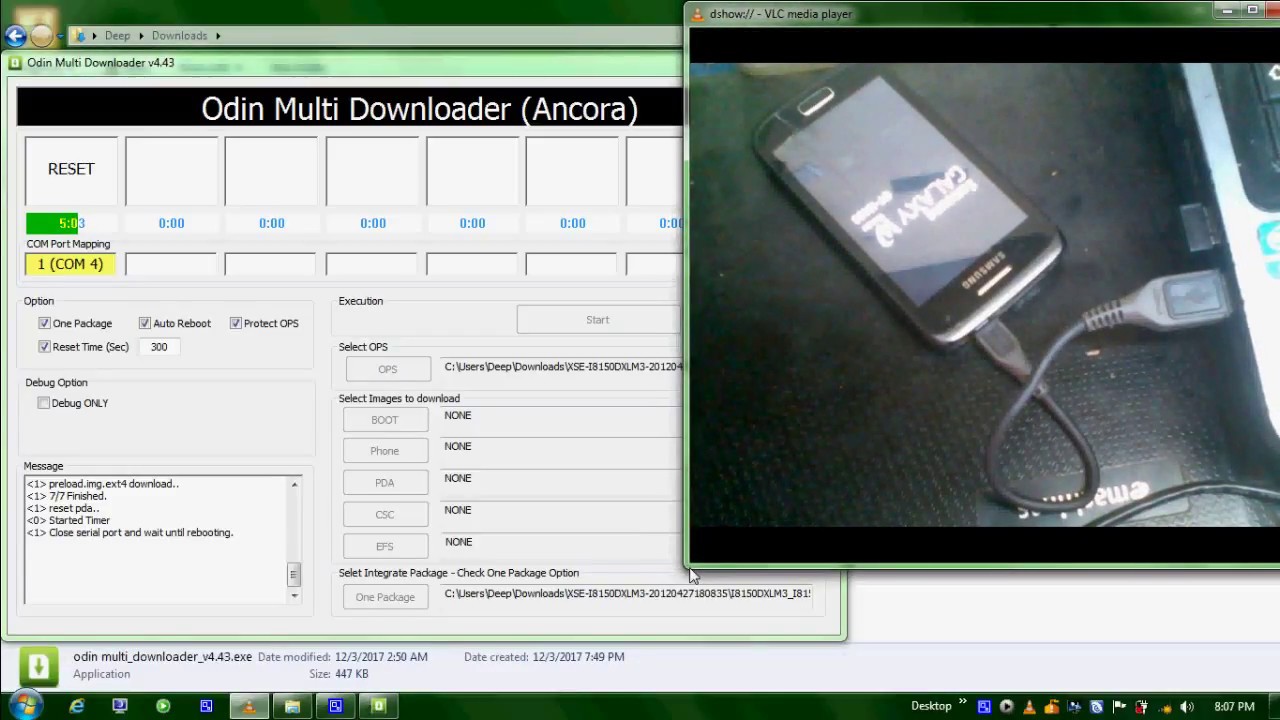This screenshot has height=720, width=1280.
Task: Click the One Package select button
Action: (x=385, y=597)
